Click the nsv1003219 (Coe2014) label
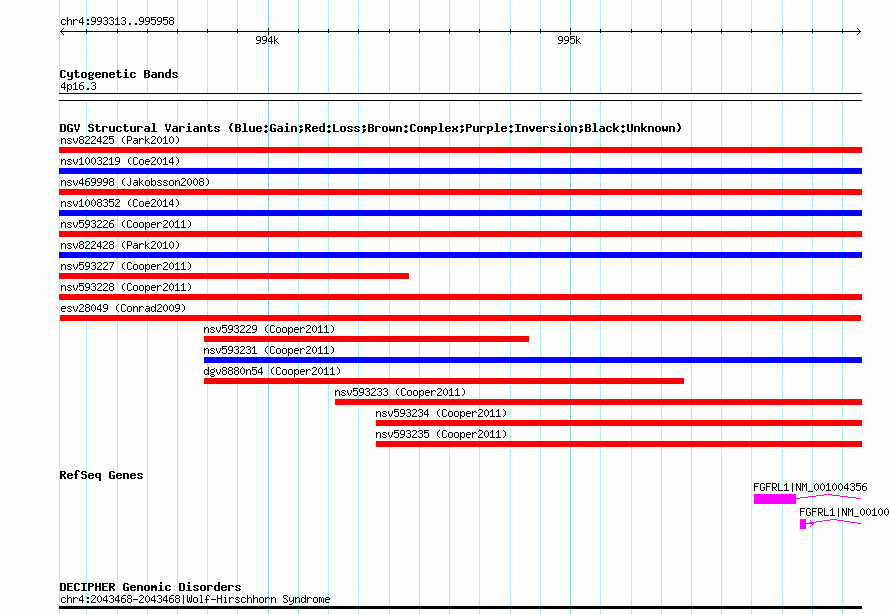The width and height of the screenshot is (890, 614). [x=120, y=161]
